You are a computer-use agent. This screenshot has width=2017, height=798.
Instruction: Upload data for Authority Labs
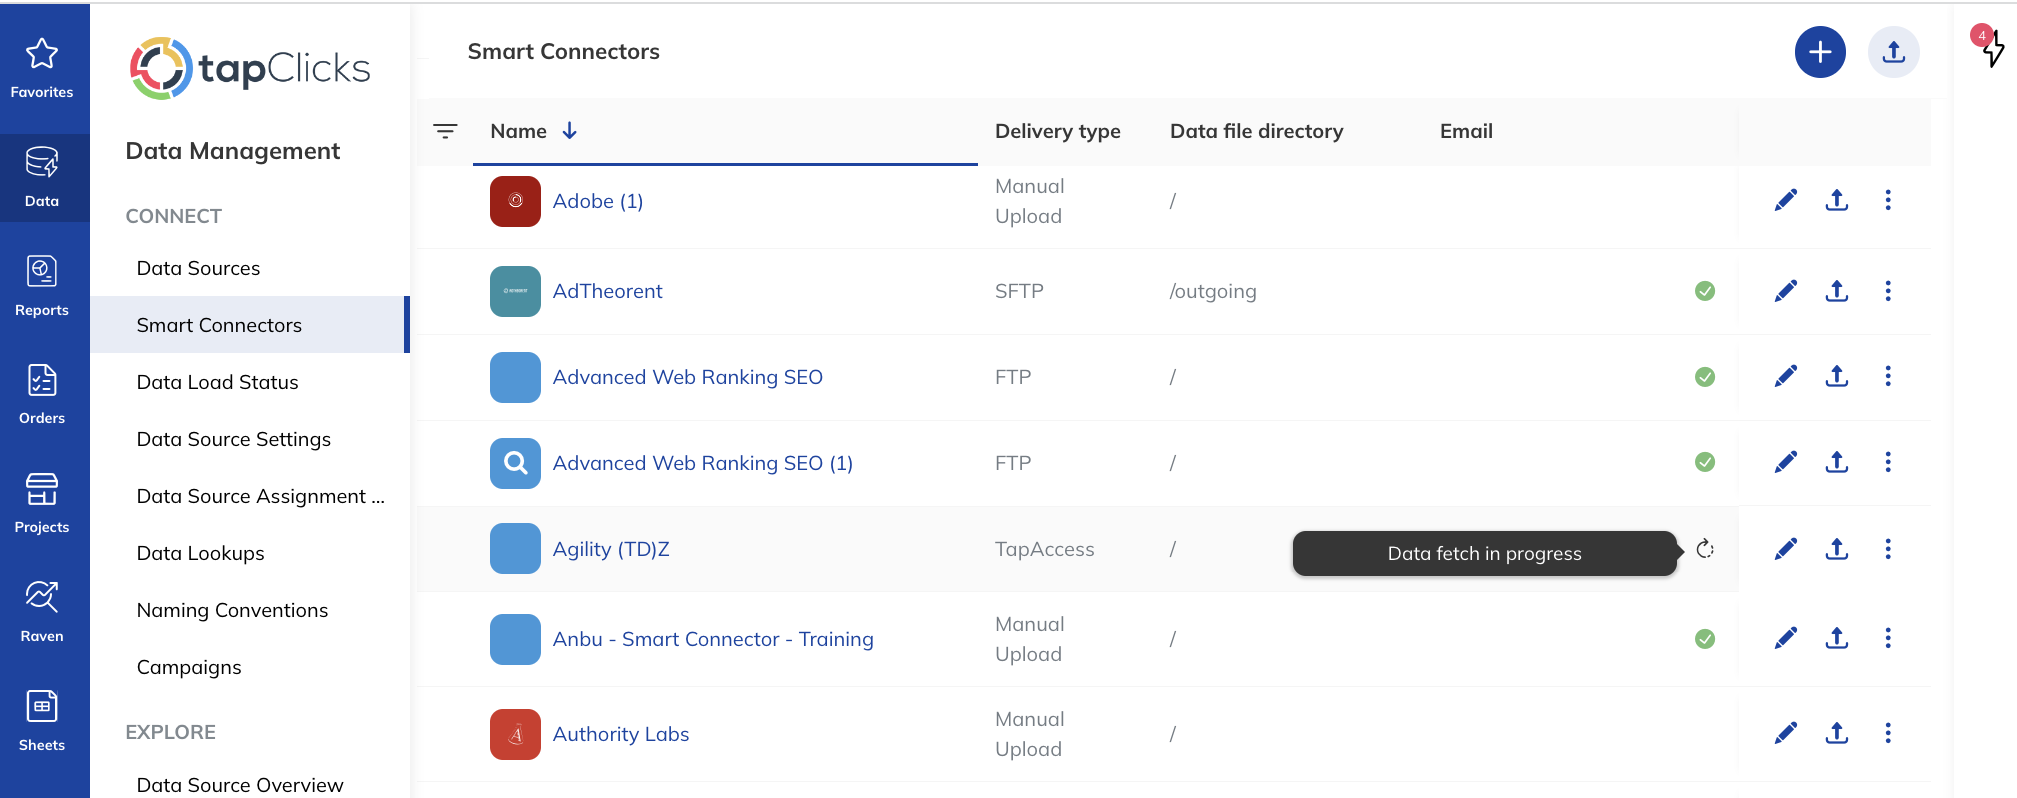click(1837, 733)
